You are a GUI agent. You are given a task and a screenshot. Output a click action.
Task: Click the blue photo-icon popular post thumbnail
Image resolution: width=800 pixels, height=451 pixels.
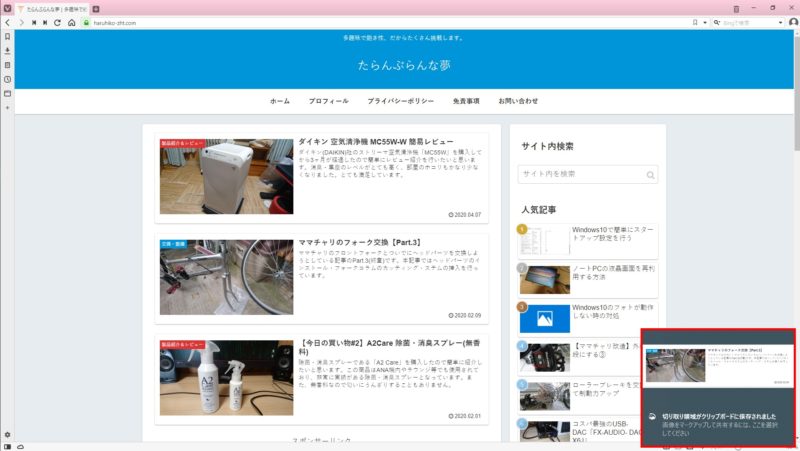tap(544, 318)
